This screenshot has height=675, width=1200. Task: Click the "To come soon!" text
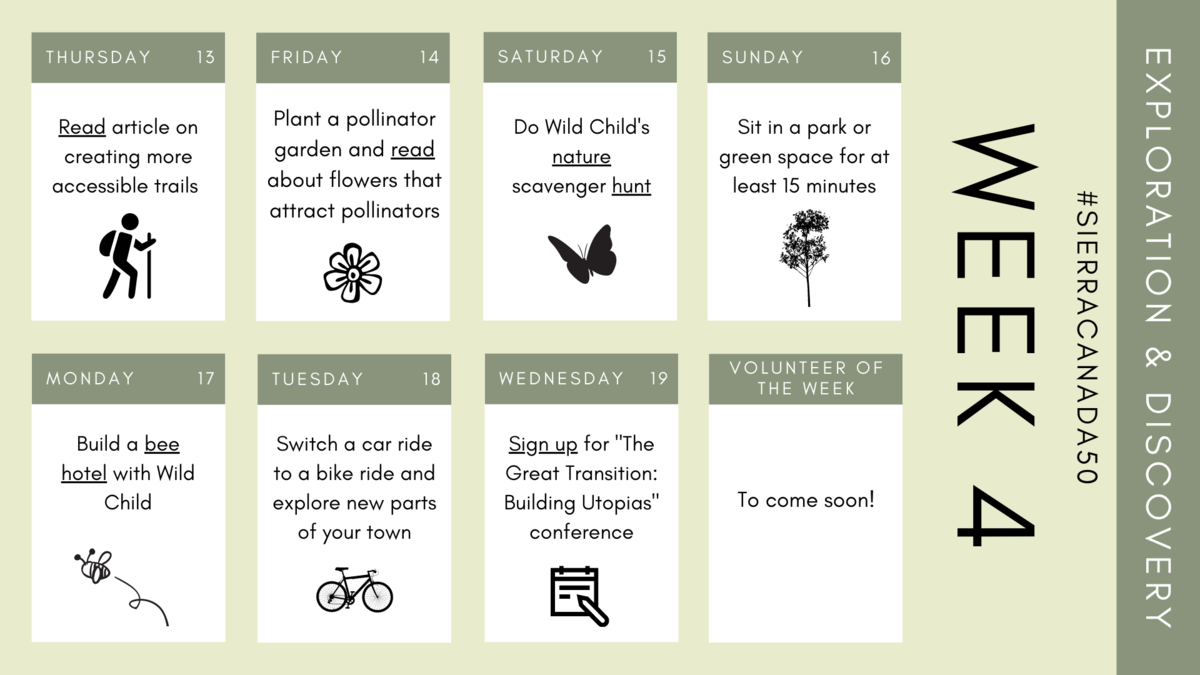(806, 500)
